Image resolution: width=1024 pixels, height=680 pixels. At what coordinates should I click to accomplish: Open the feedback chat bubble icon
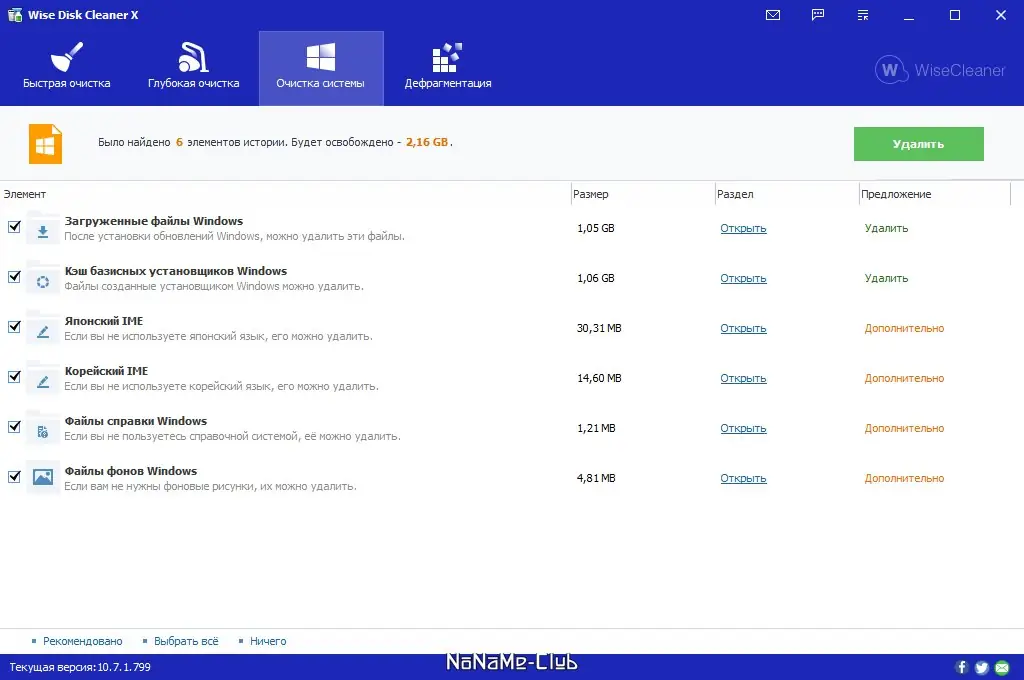coord(818,15)
